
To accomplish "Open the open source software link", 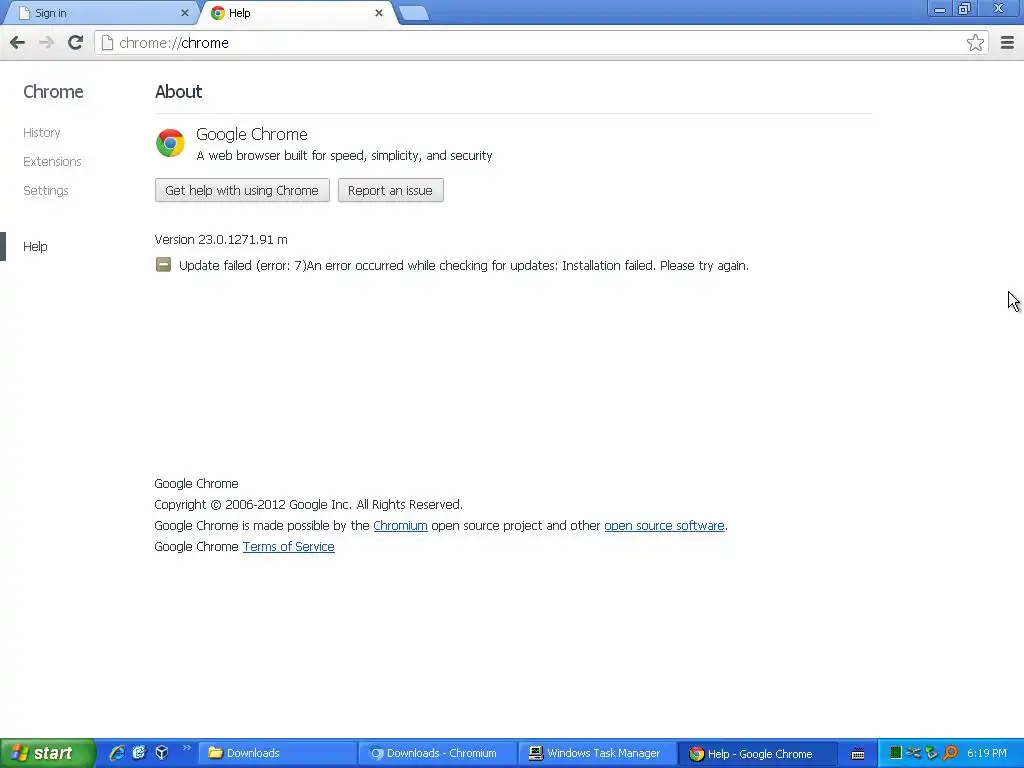I will (664, 526).
